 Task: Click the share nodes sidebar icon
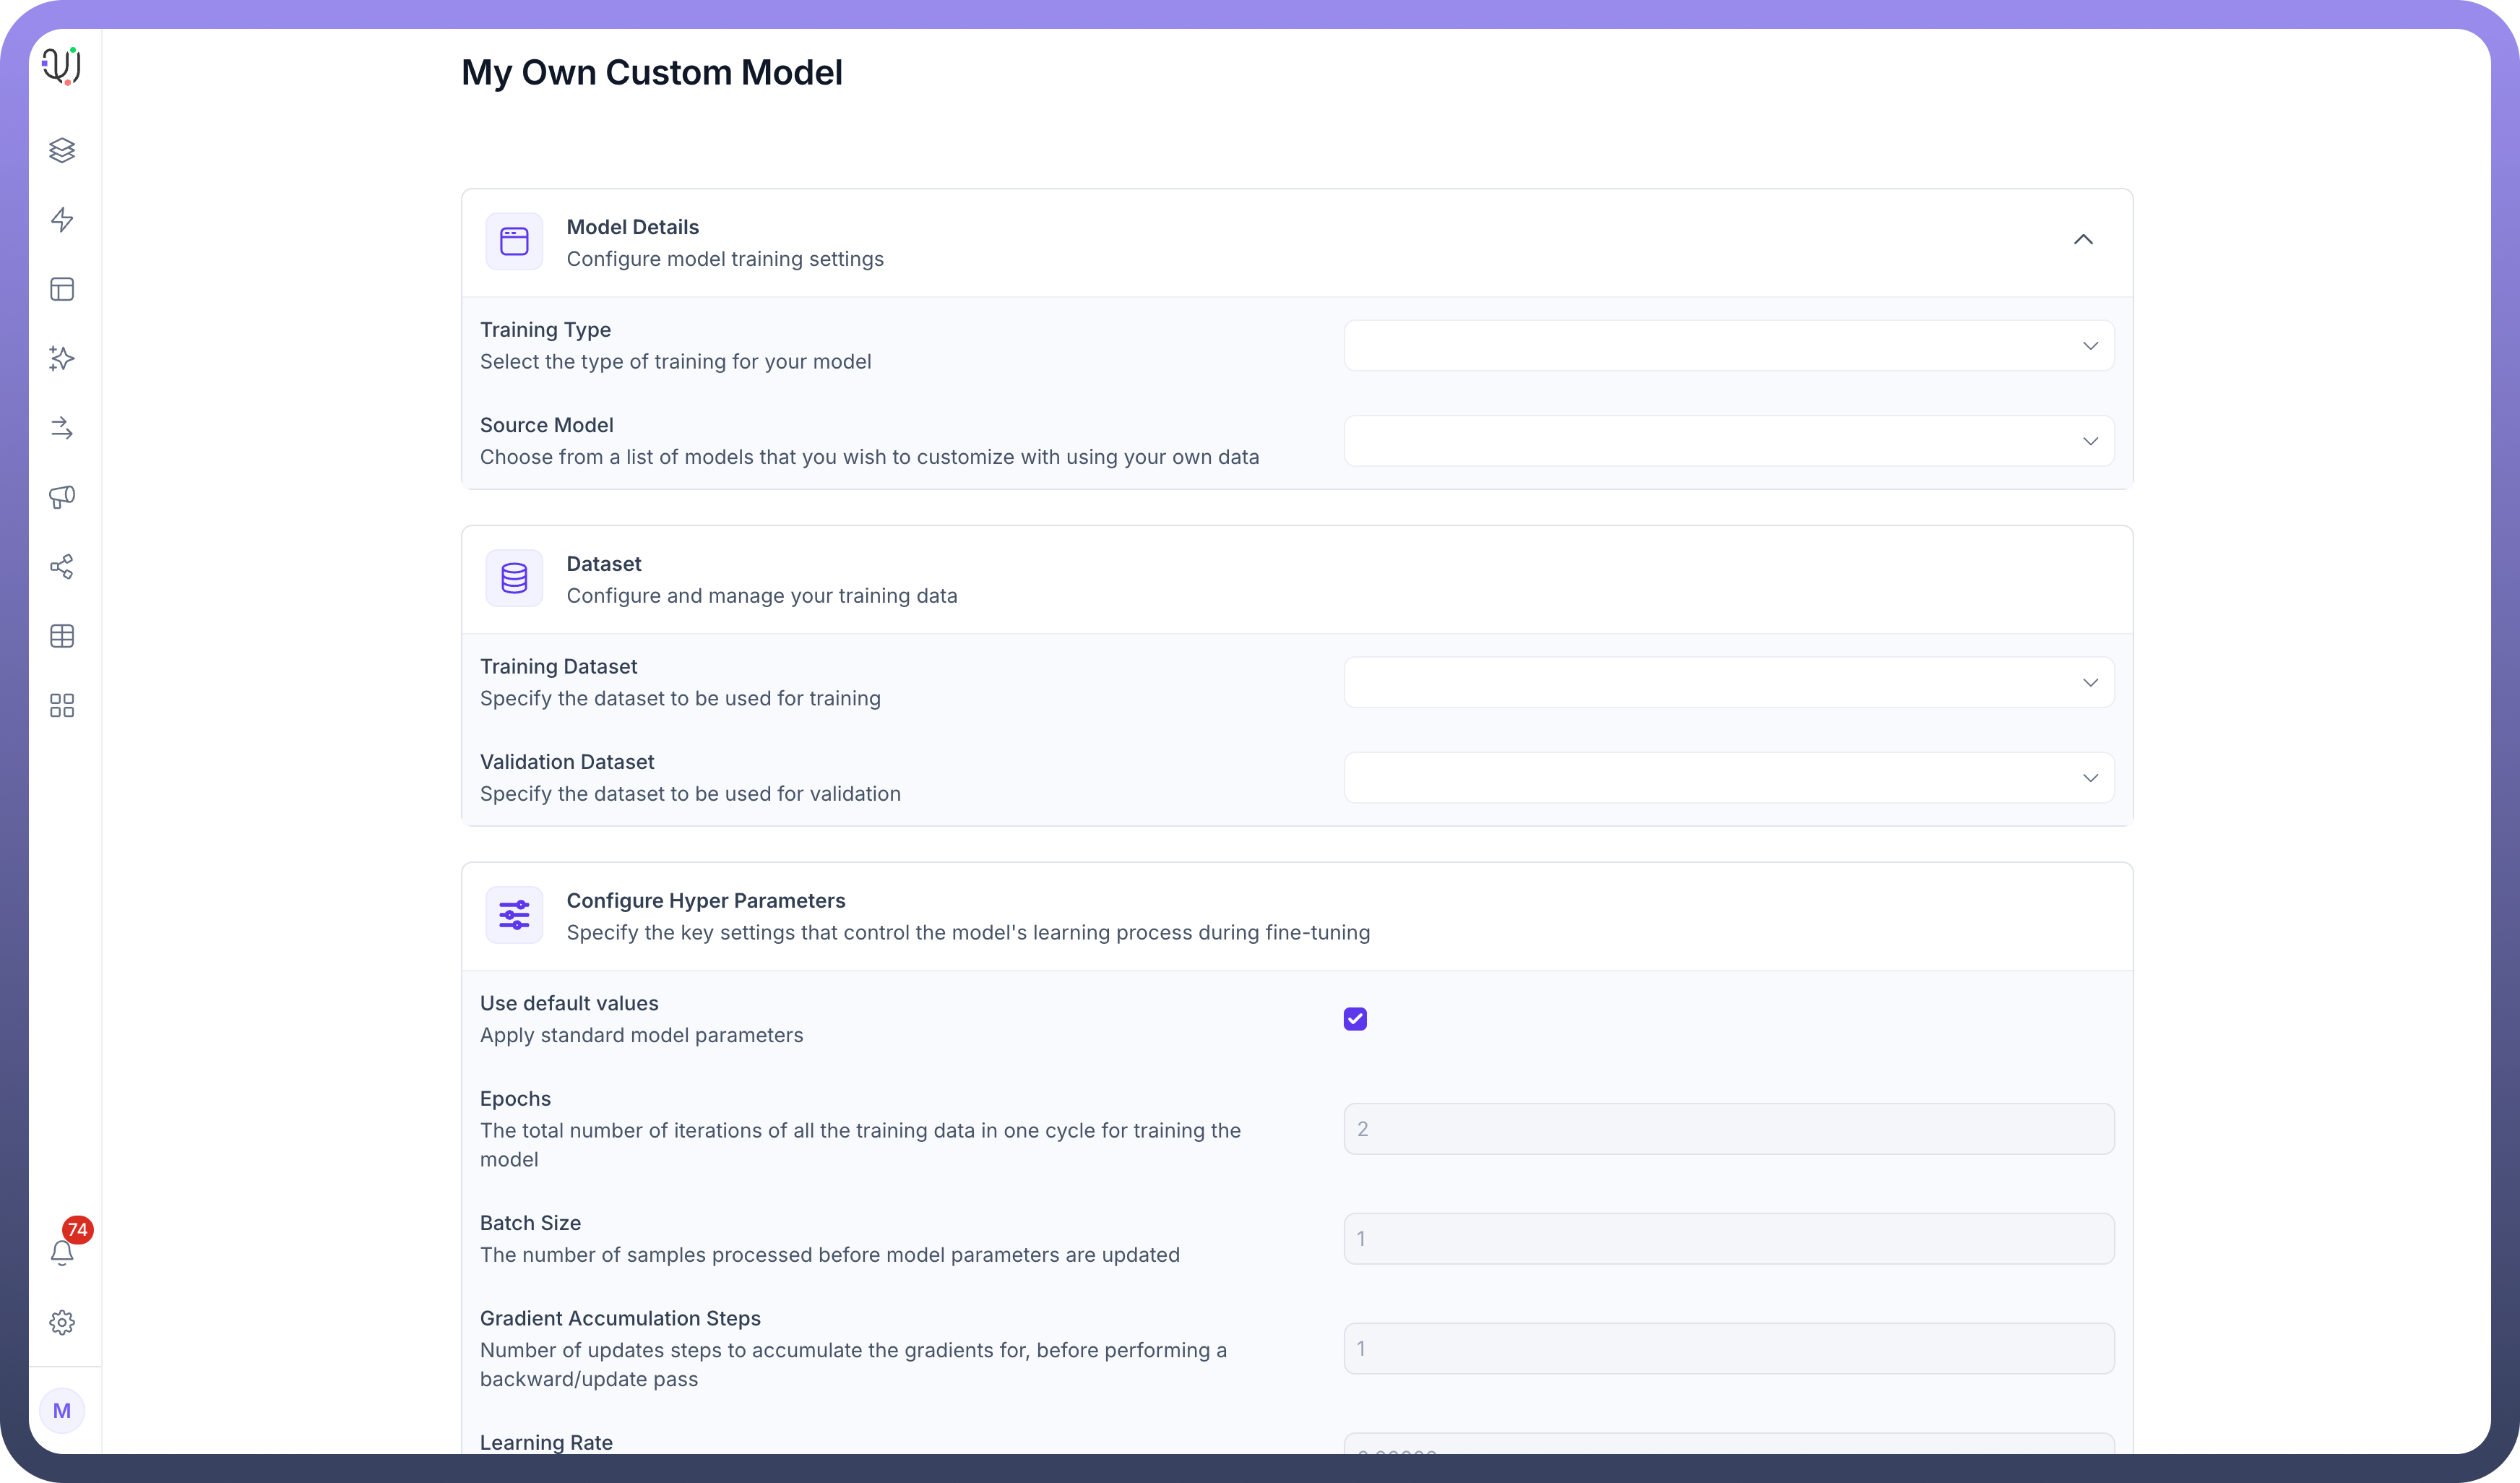pos(62,567)
